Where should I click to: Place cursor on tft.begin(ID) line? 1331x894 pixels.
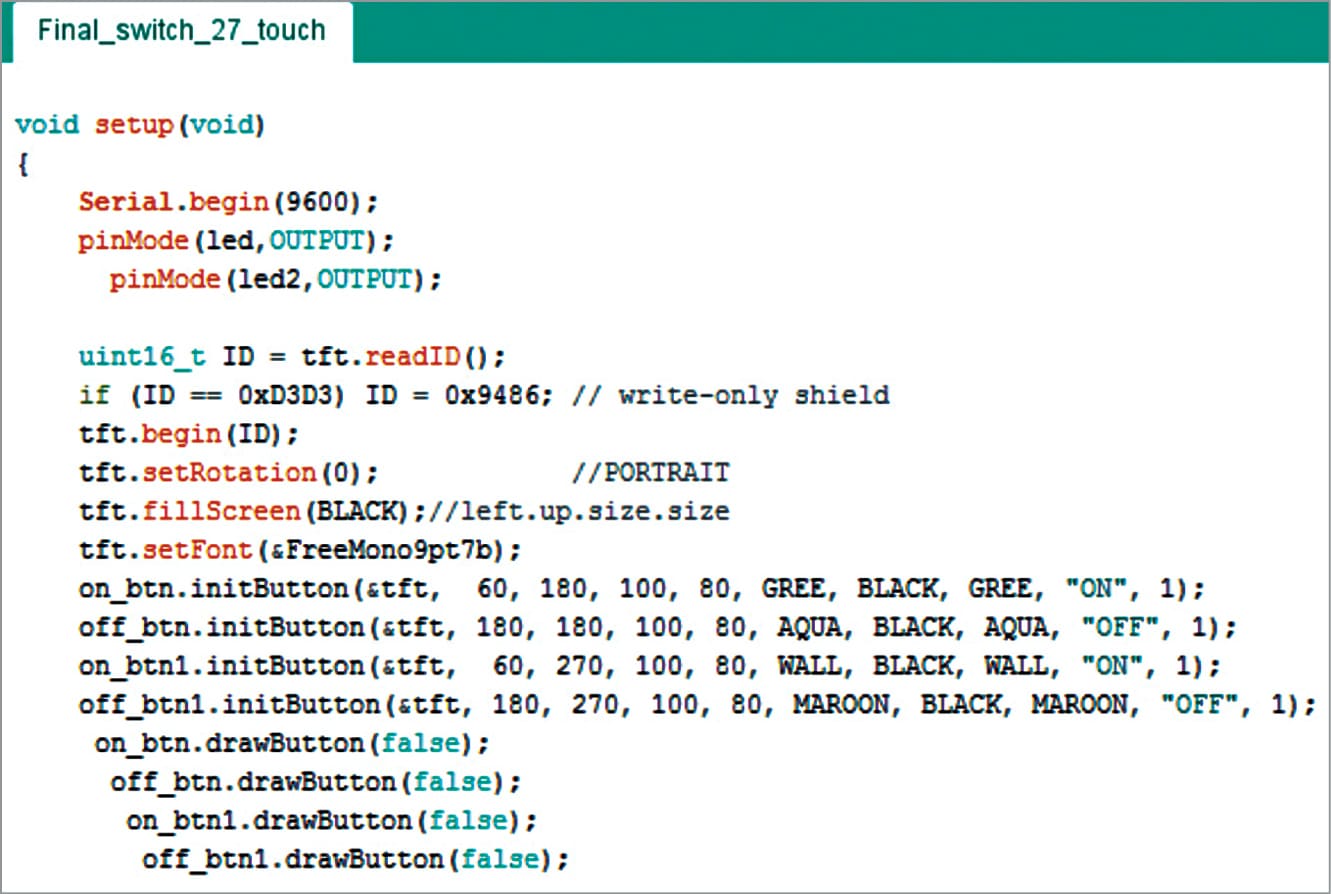[x=189, y=434]
